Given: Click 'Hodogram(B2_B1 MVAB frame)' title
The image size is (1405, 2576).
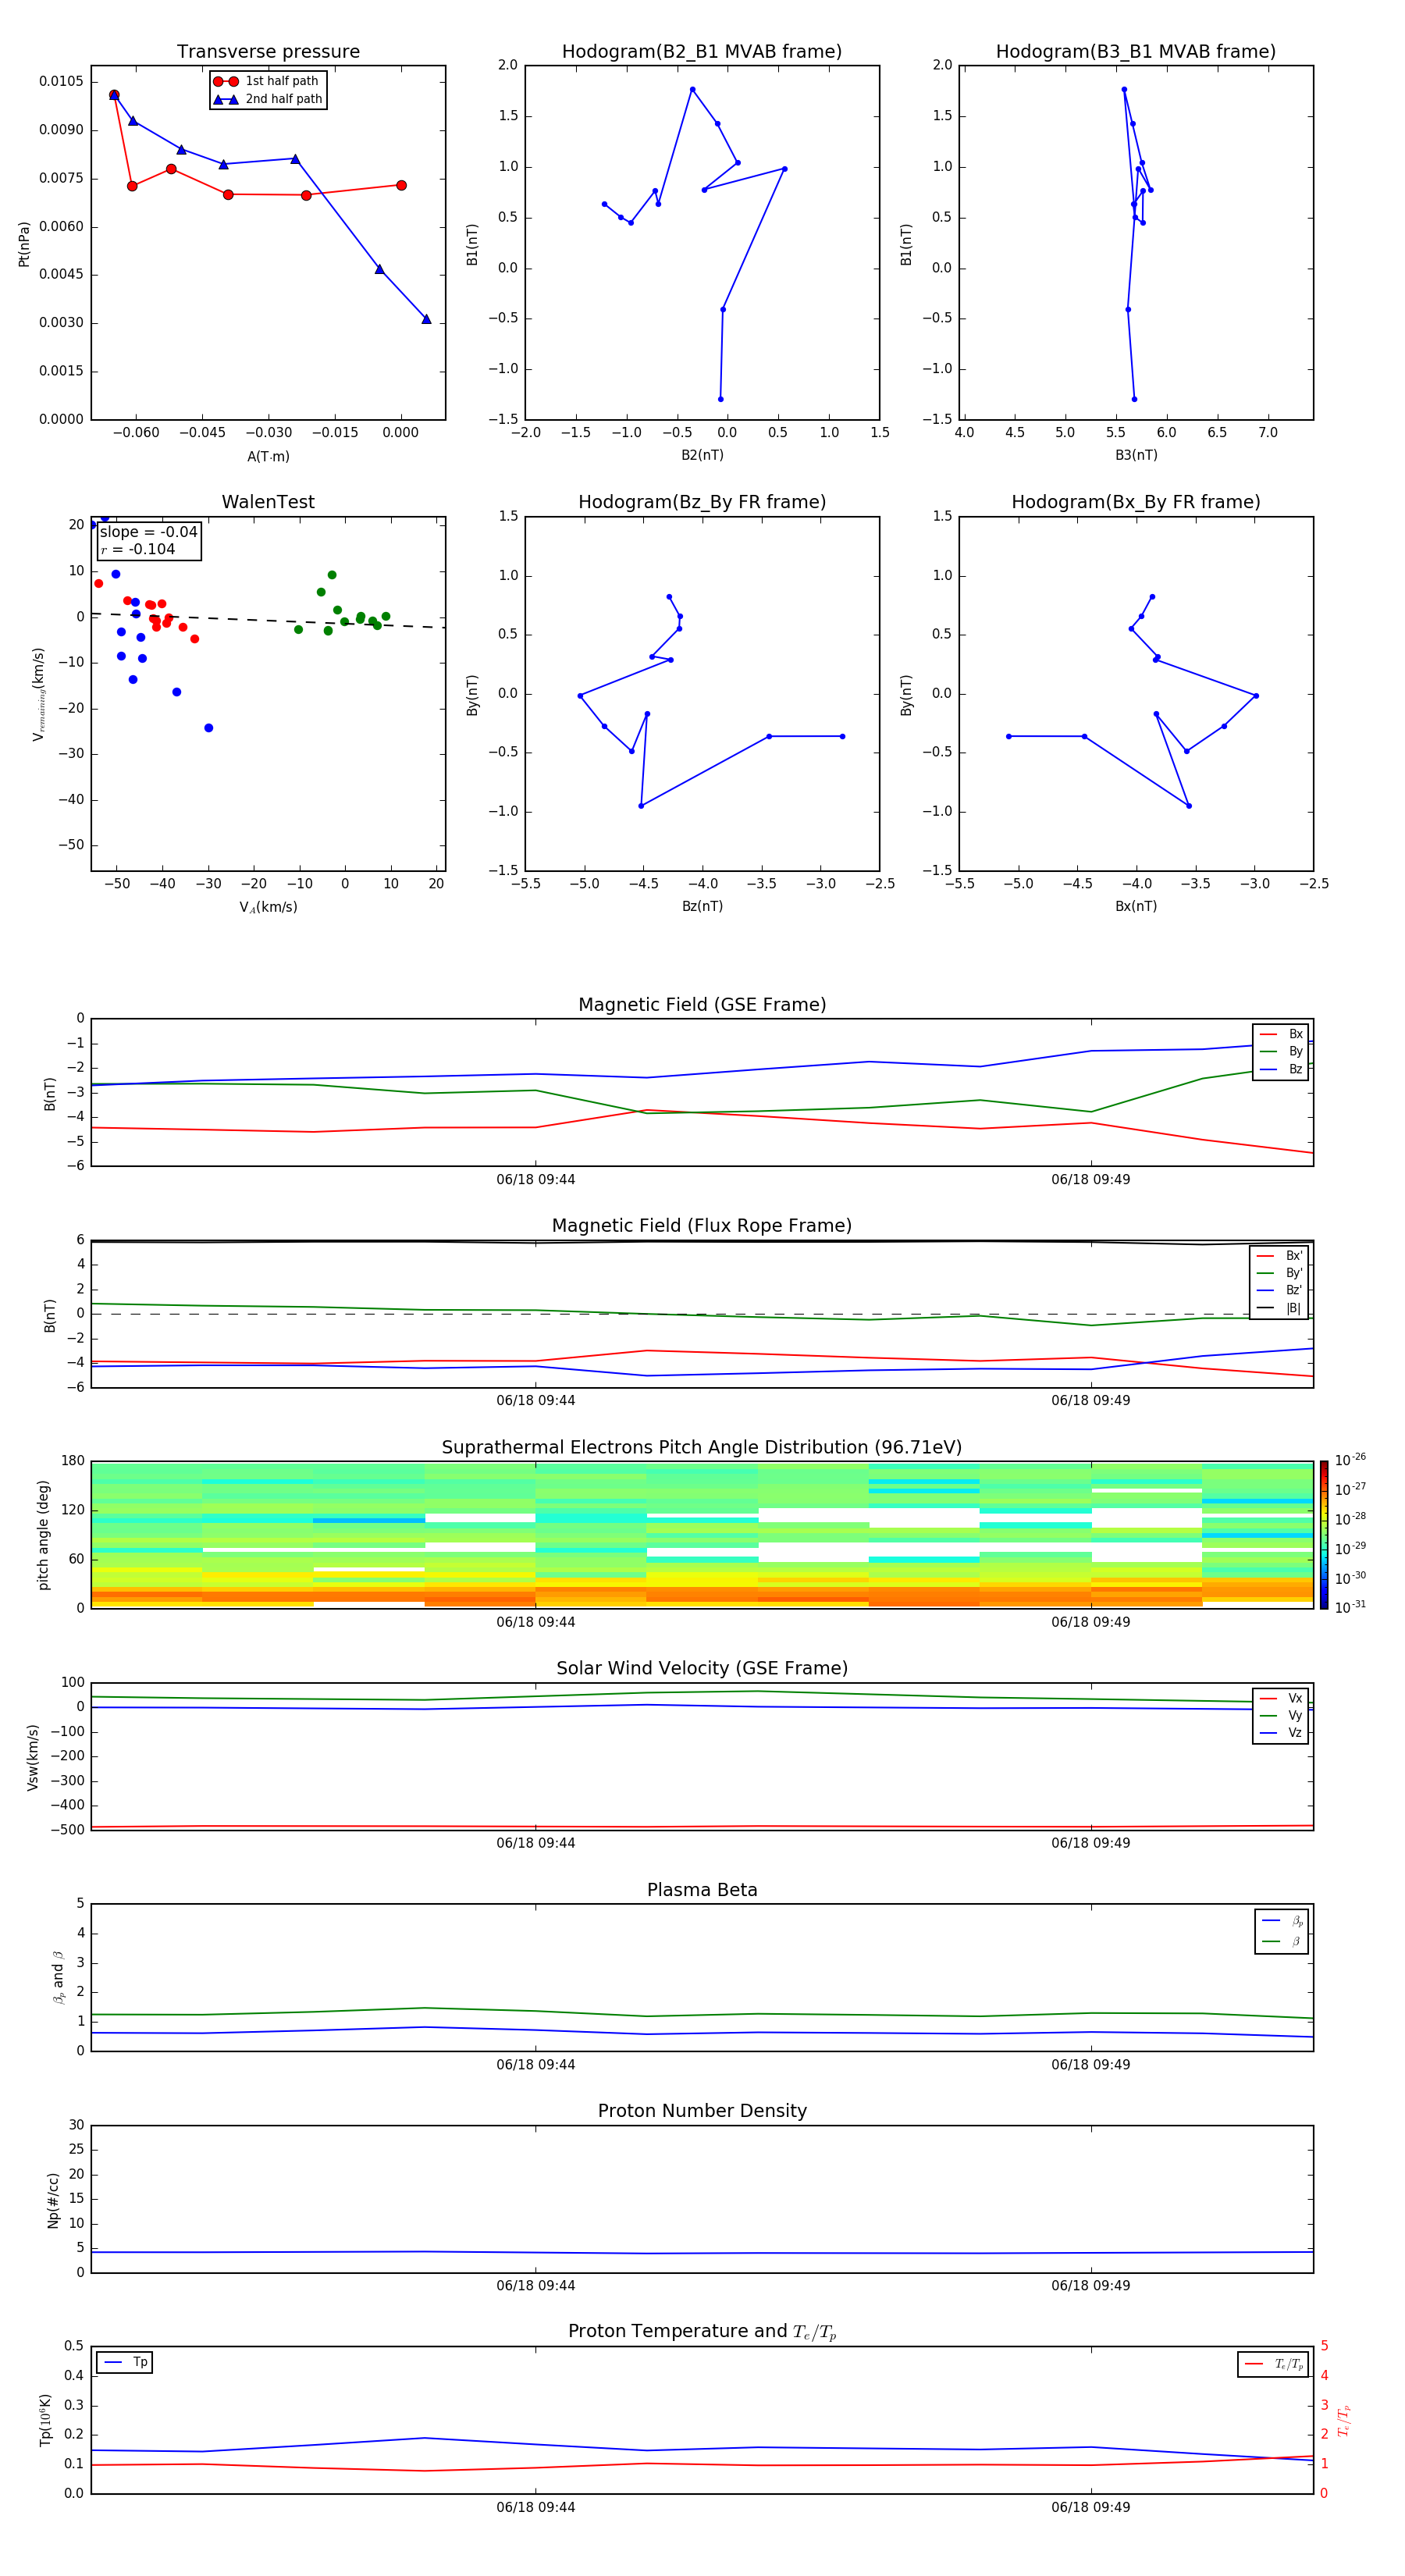Looking at the screenshot, I should coord(702,52).
